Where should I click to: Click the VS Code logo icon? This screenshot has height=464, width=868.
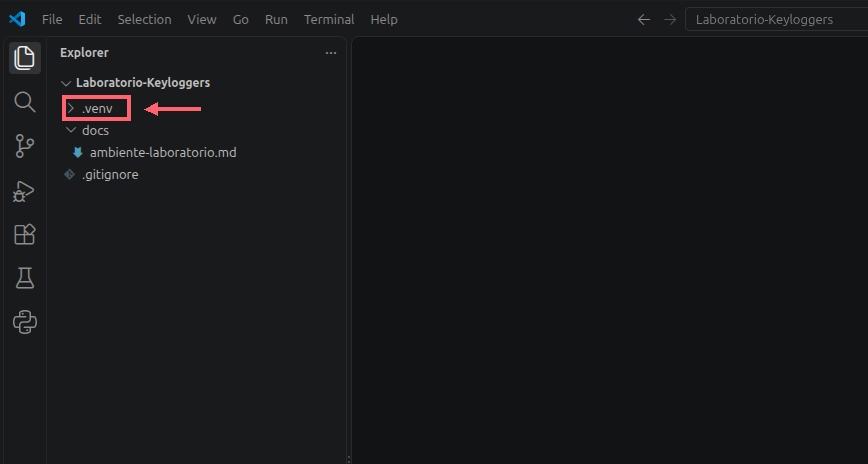(17, 19)
